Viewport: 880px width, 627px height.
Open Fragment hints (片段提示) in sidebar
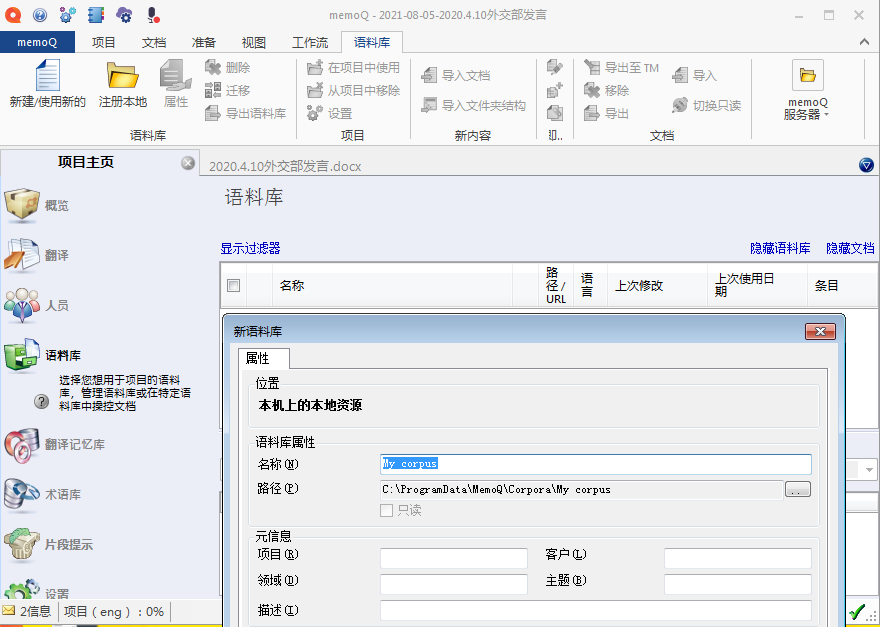(x=48, y=544)
